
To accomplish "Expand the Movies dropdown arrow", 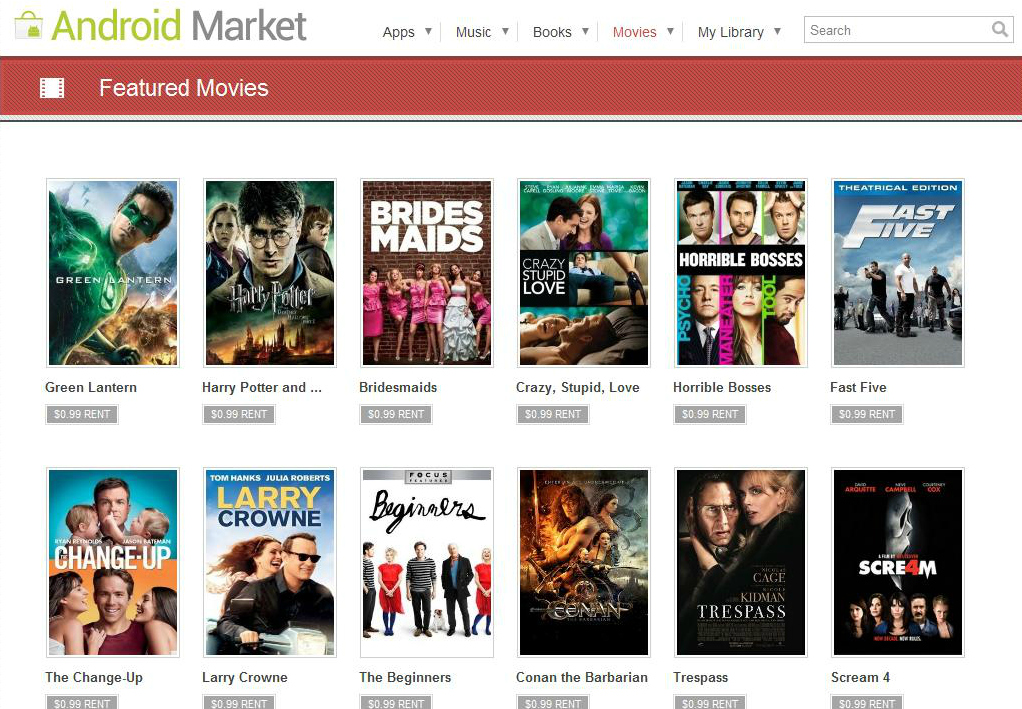I will (670, 31).
